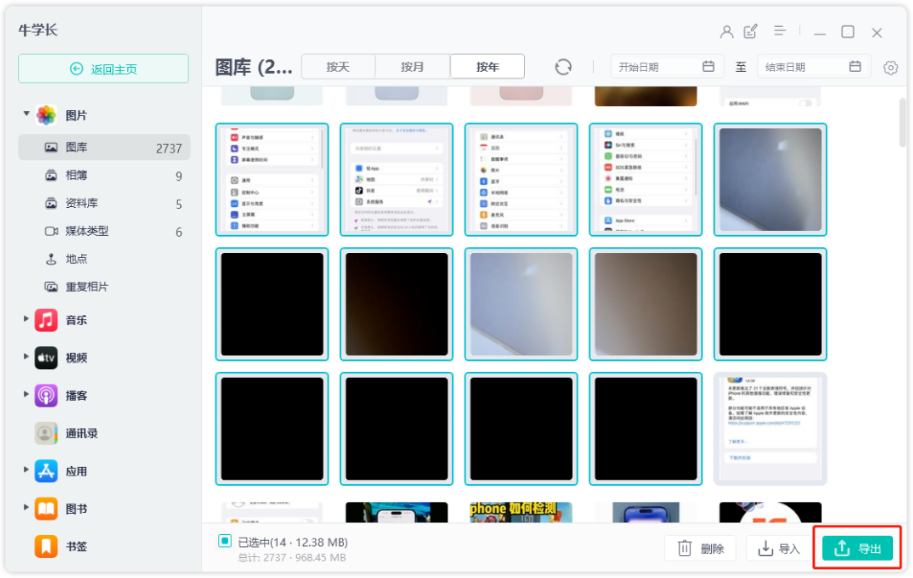This screenshot has width=913, height=578.
Task: Click 返回主页 return home button
Action: pos(104,69)
